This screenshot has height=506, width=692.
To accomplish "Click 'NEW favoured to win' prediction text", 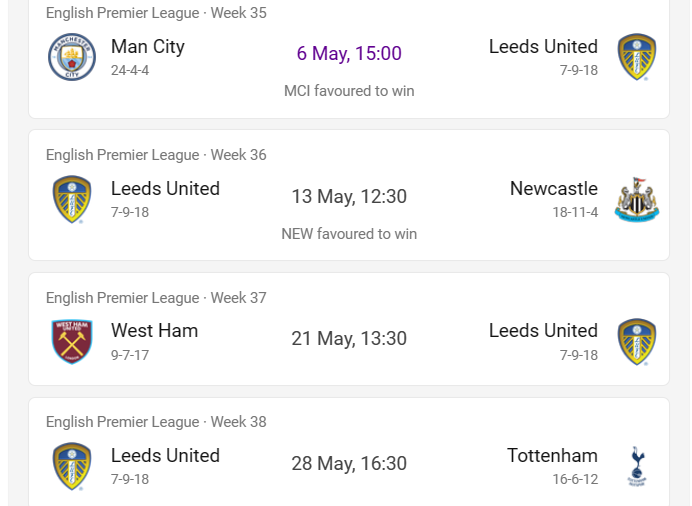I will pyautogui.click(x=349, y=234).
